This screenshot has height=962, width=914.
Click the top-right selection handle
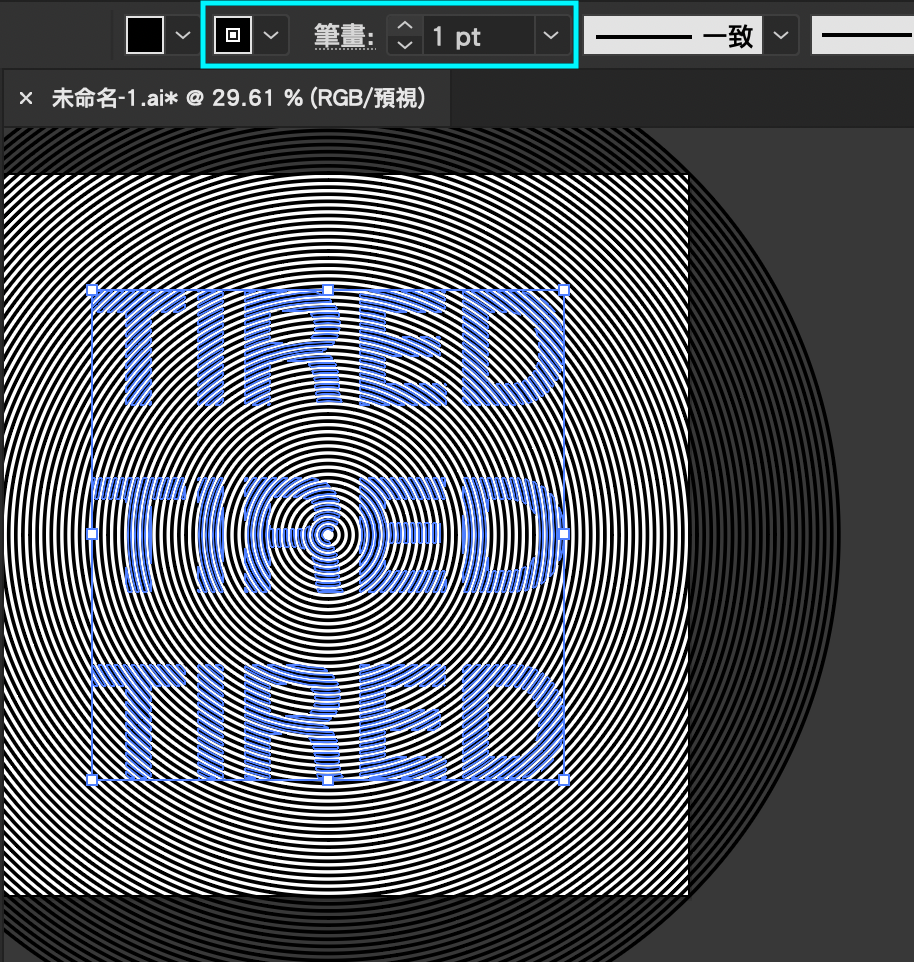564,290
